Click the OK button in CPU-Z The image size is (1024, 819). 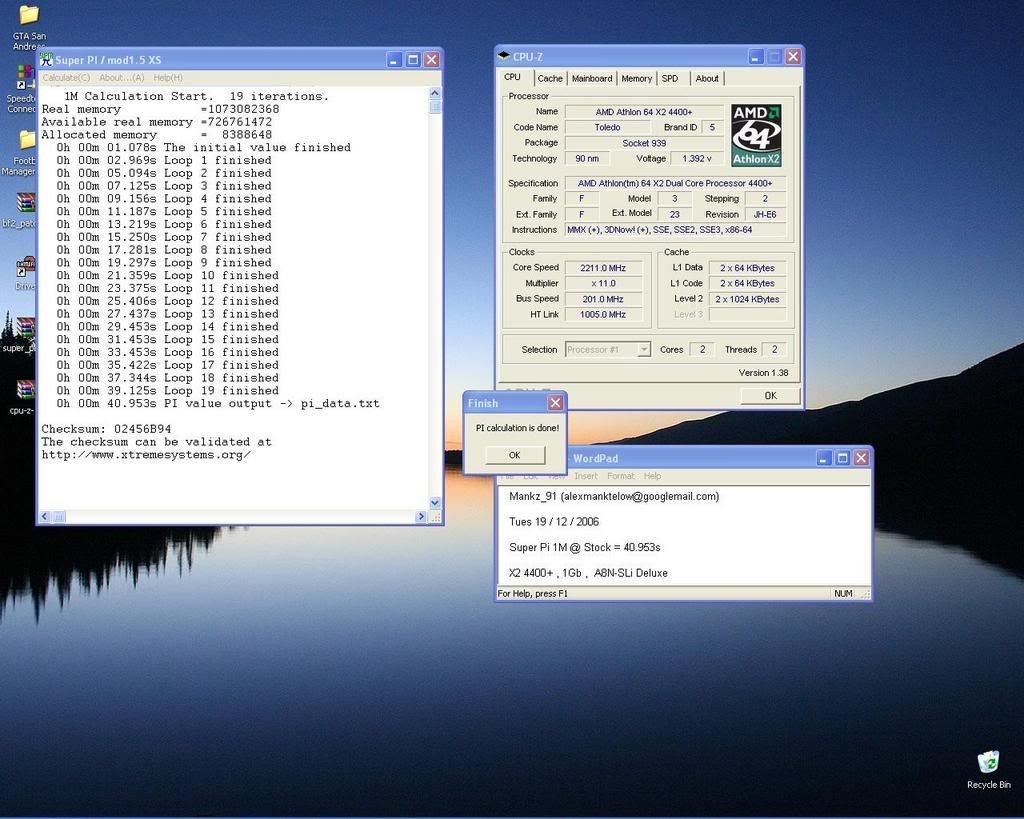pos(769,395)
